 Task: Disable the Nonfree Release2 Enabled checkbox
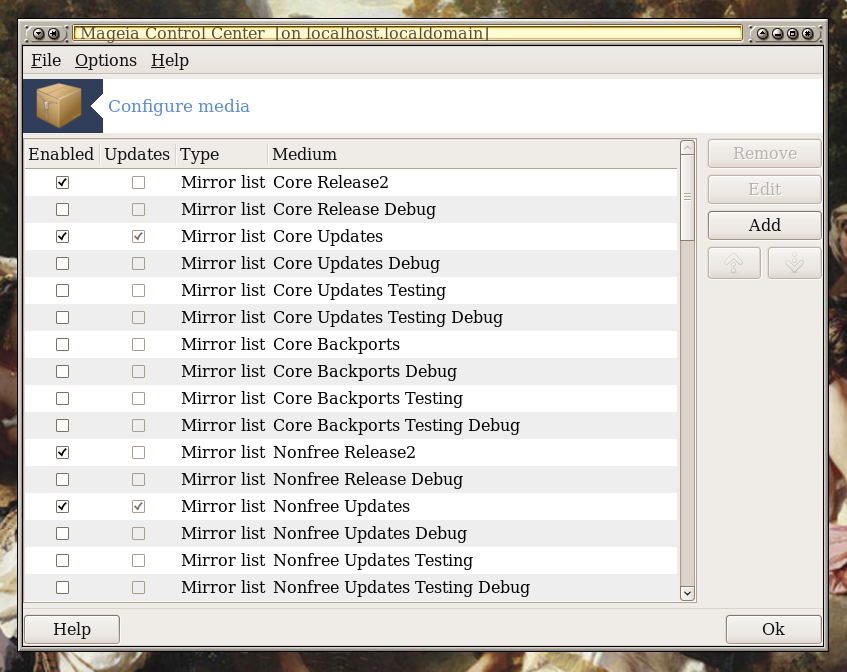tap(63, 453)
